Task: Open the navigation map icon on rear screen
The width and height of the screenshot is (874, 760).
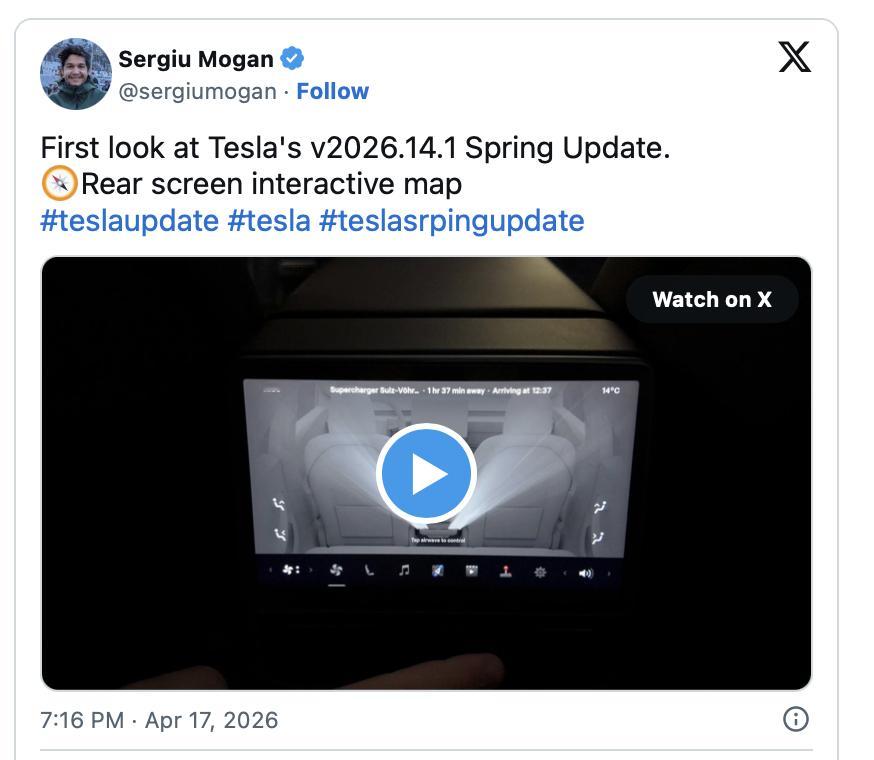Action: [438, 570]
